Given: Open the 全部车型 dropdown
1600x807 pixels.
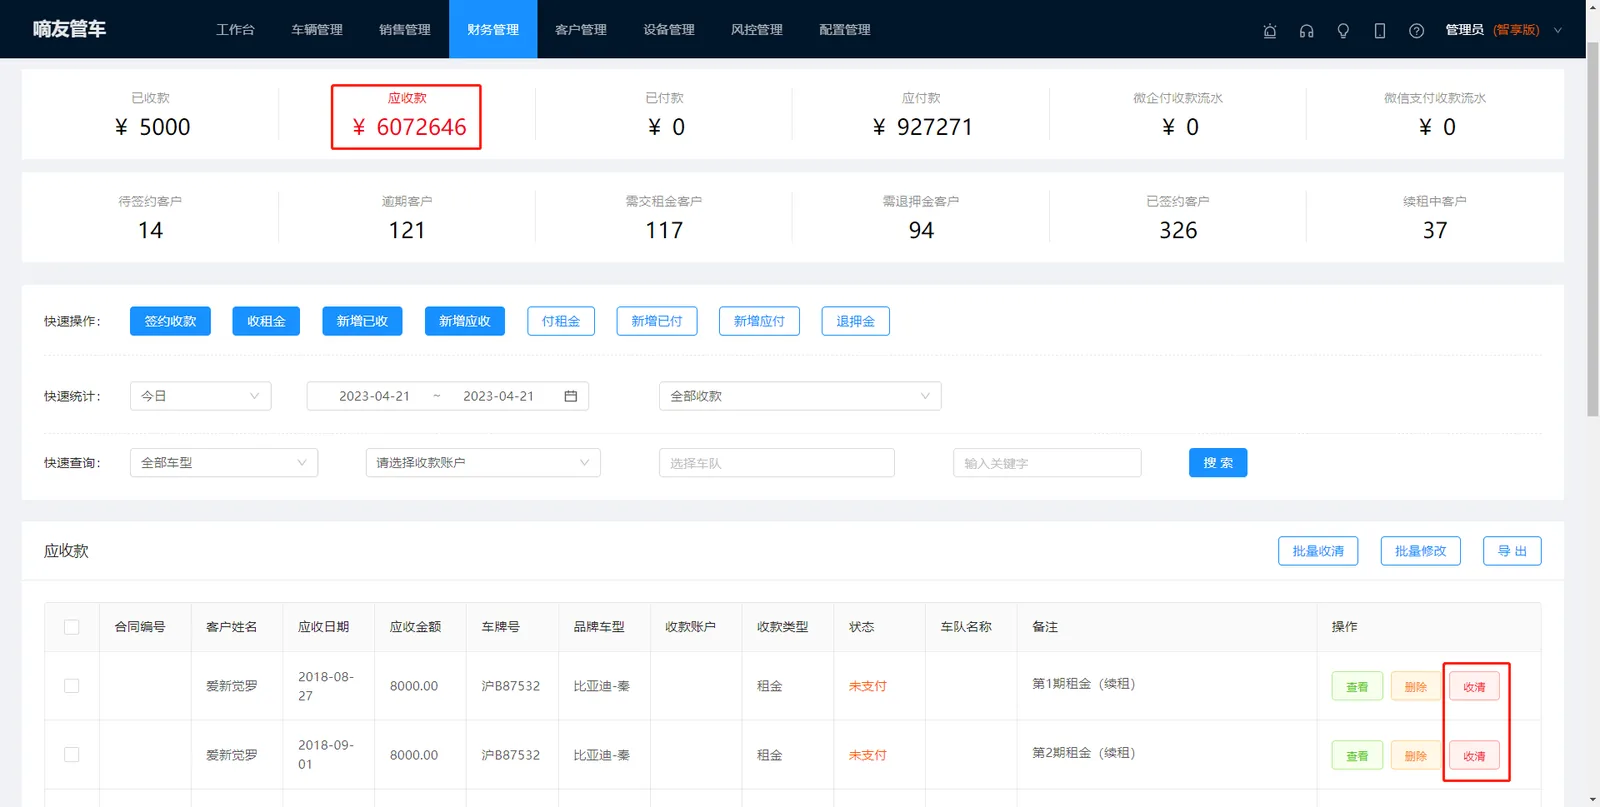Looking at the screenshot, I should coord(224,463).
